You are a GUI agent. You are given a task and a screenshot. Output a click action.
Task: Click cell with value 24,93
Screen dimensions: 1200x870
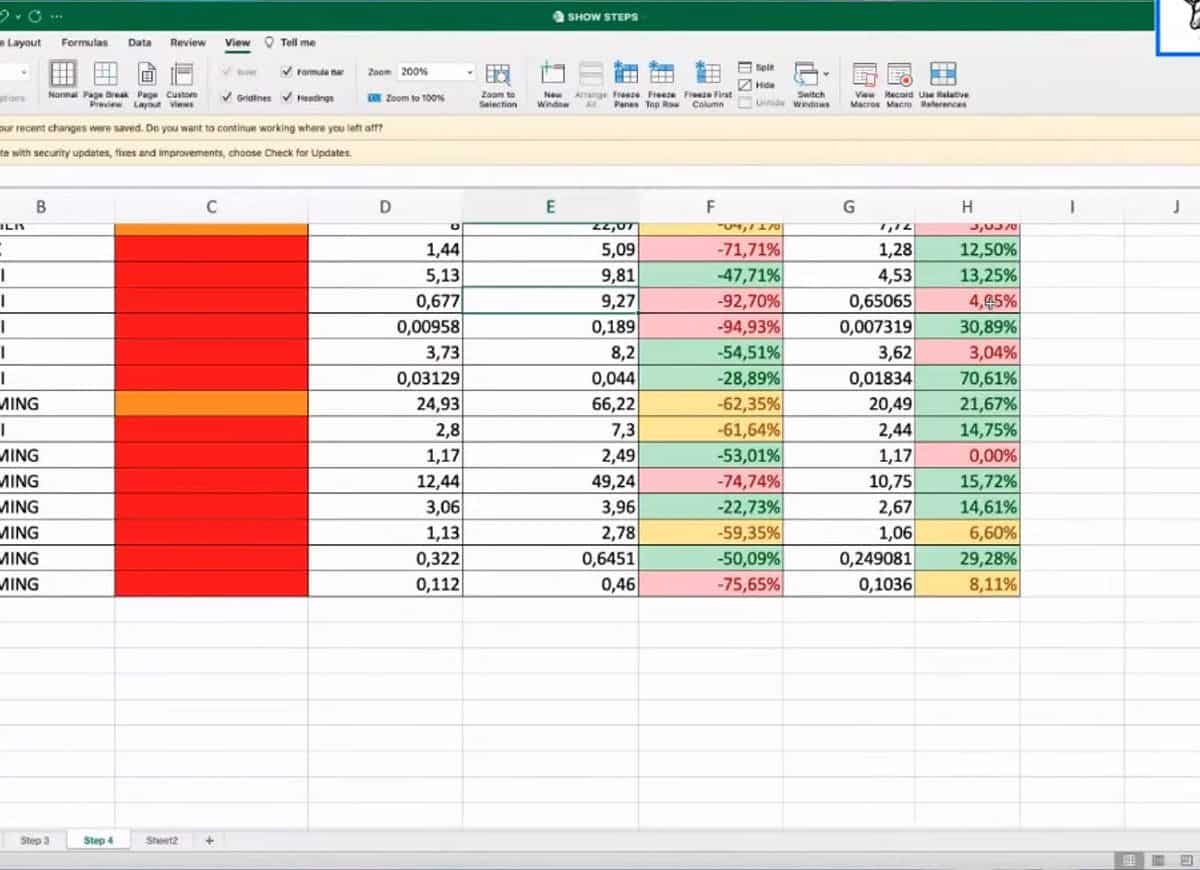click(x=385, y=404)
